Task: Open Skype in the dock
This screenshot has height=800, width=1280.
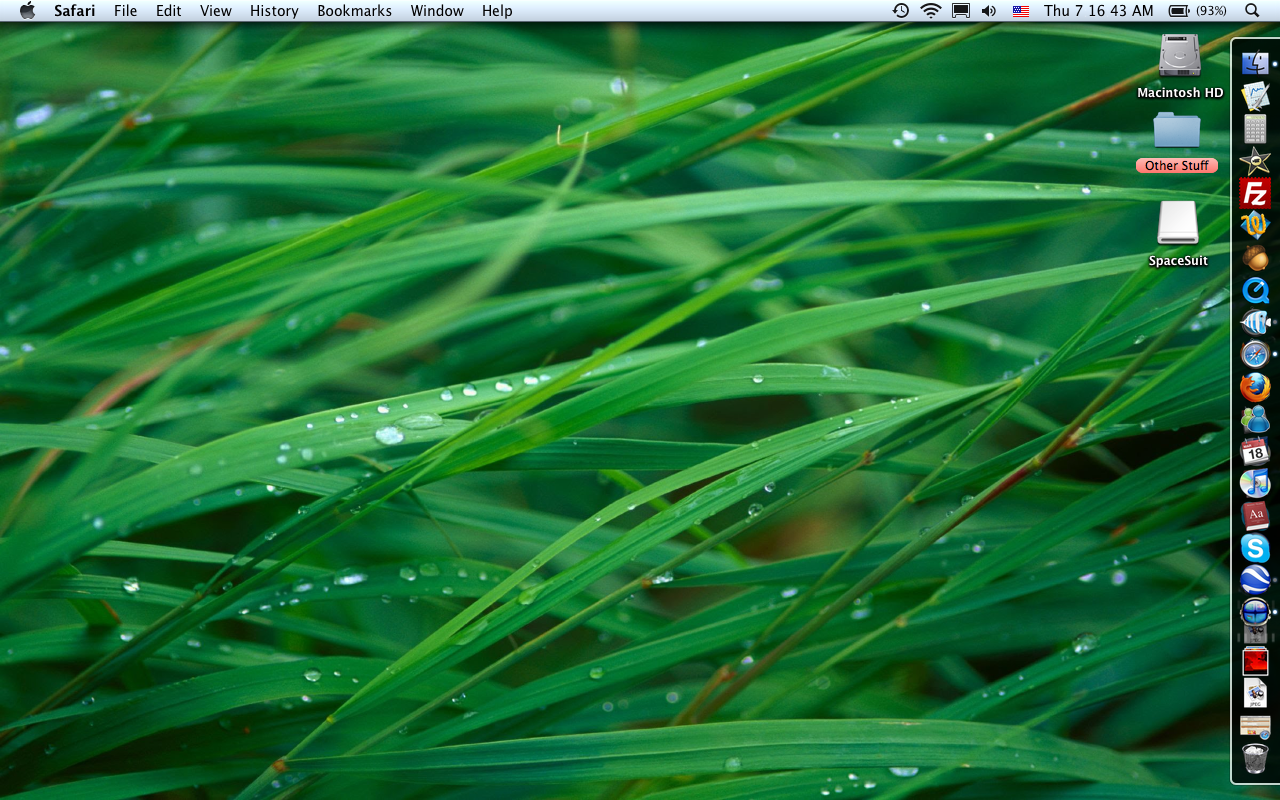Action: tap(1254, 548)
